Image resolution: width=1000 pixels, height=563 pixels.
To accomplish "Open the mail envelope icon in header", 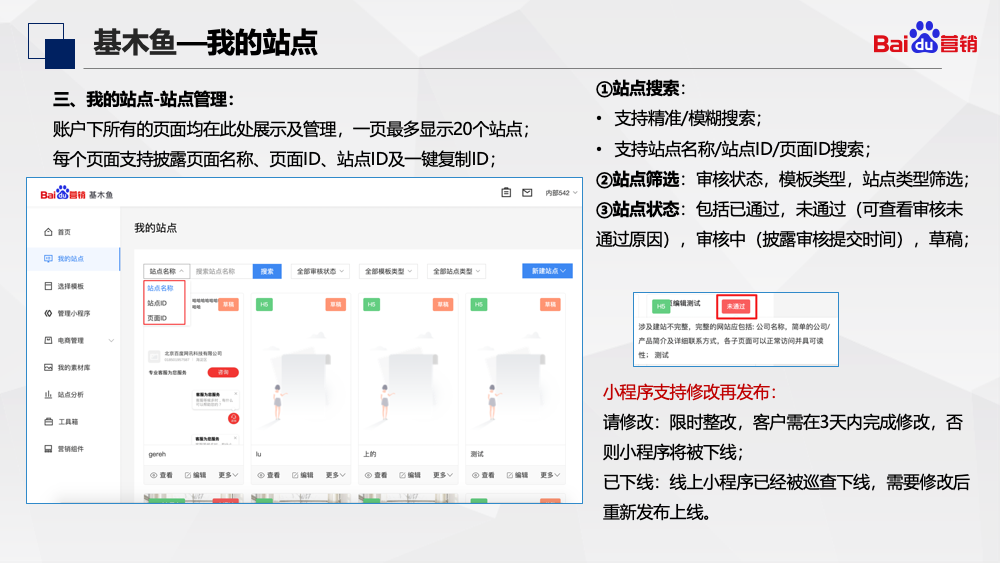I will pyautogui.click(x=527, y=193).
